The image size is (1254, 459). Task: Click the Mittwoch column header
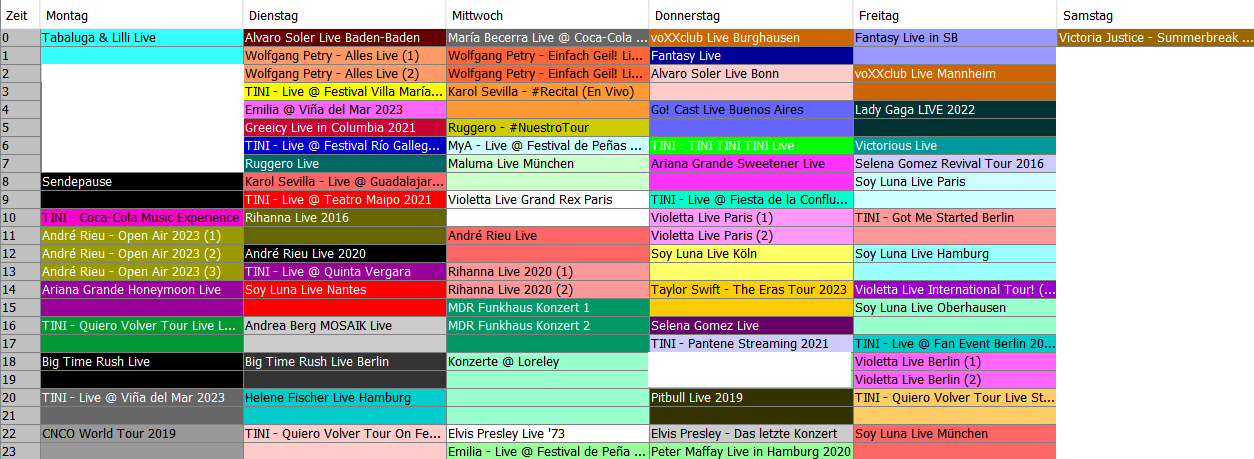pyautogui.click(x=547, y=15)
